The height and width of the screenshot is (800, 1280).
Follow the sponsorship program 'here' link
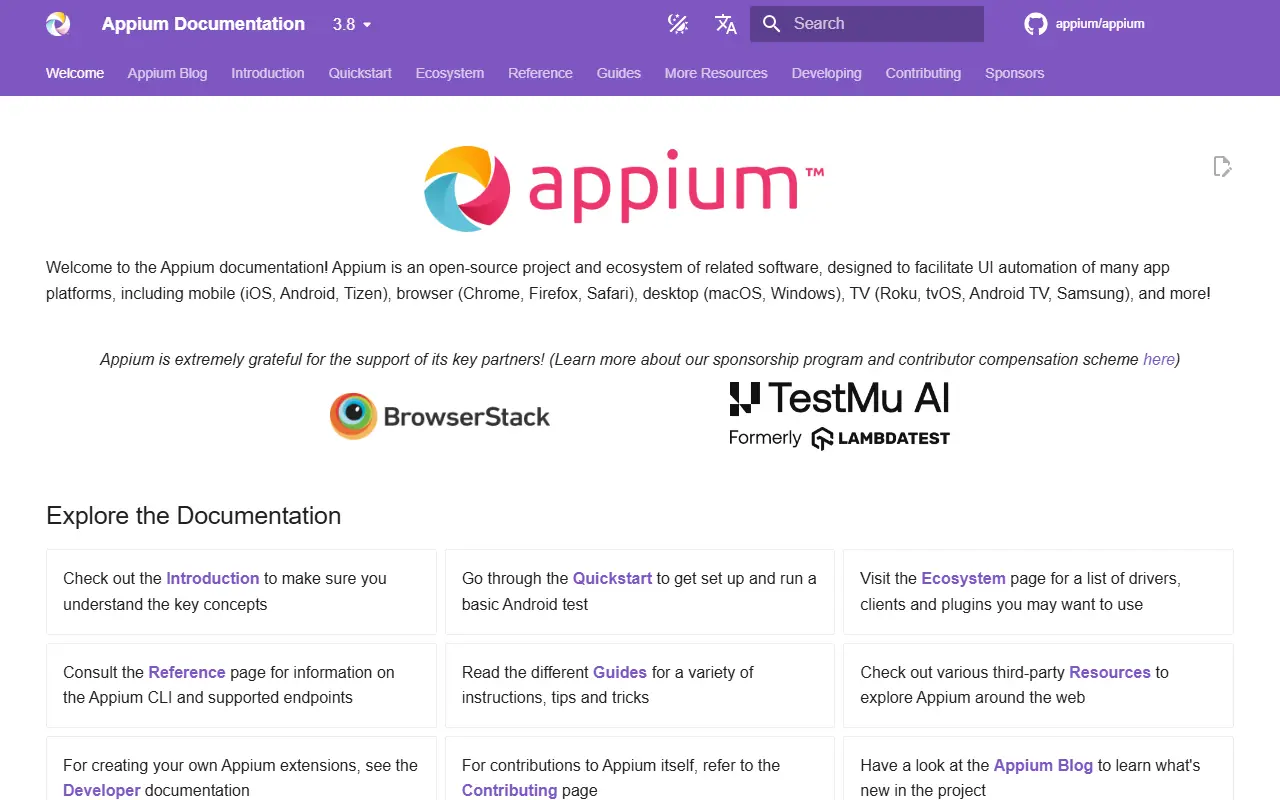pyautogui.click(x=1159, y=359)
